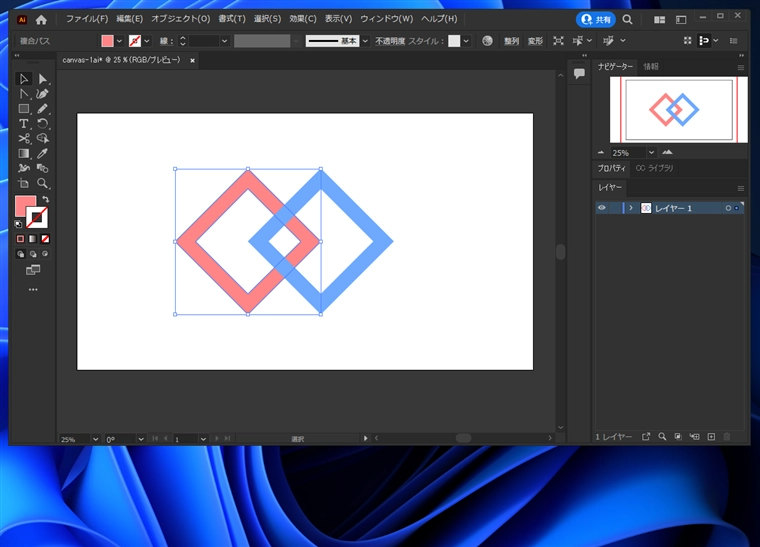760x547 pixels.
Task: Open search with magnifier icon in title bar
Action: click(x=627, y=19)
